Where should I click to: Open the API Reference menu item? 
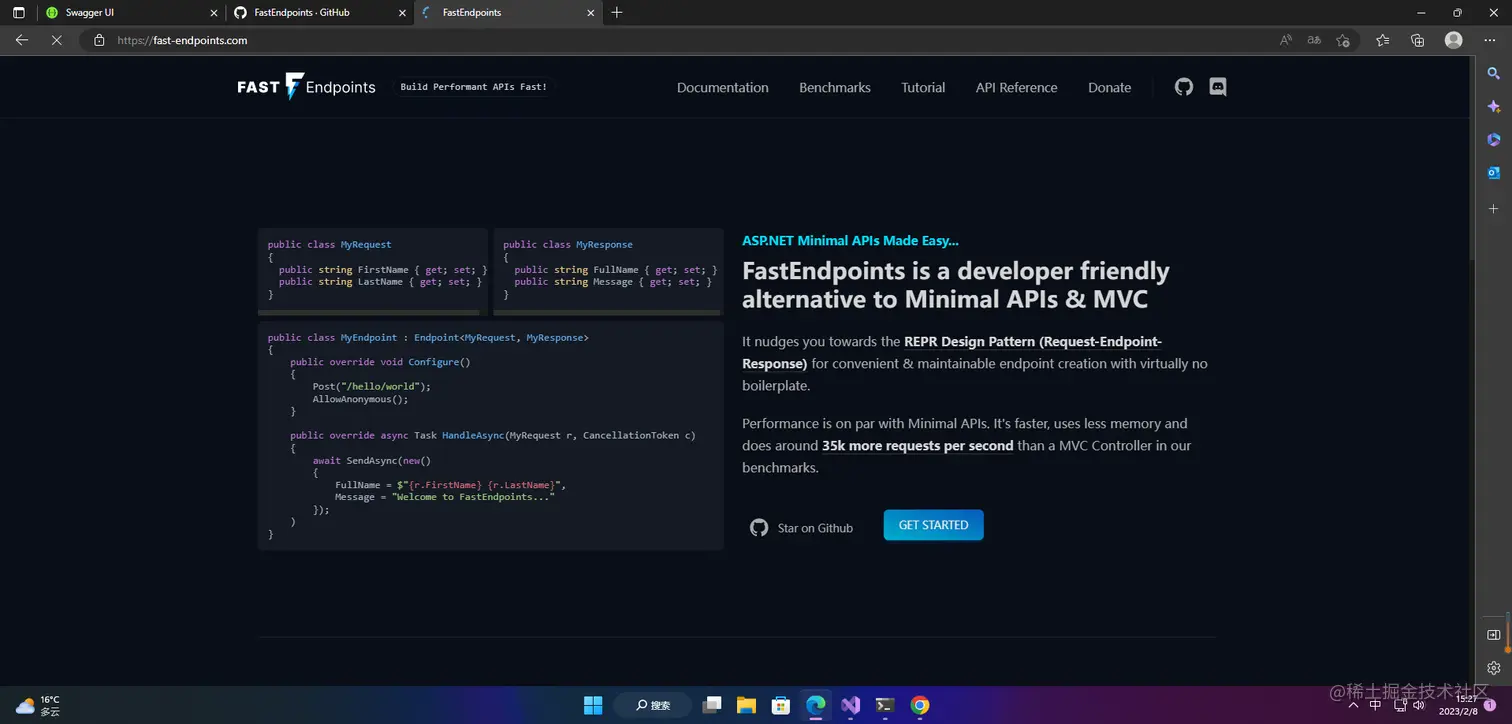pos(1016,87)
